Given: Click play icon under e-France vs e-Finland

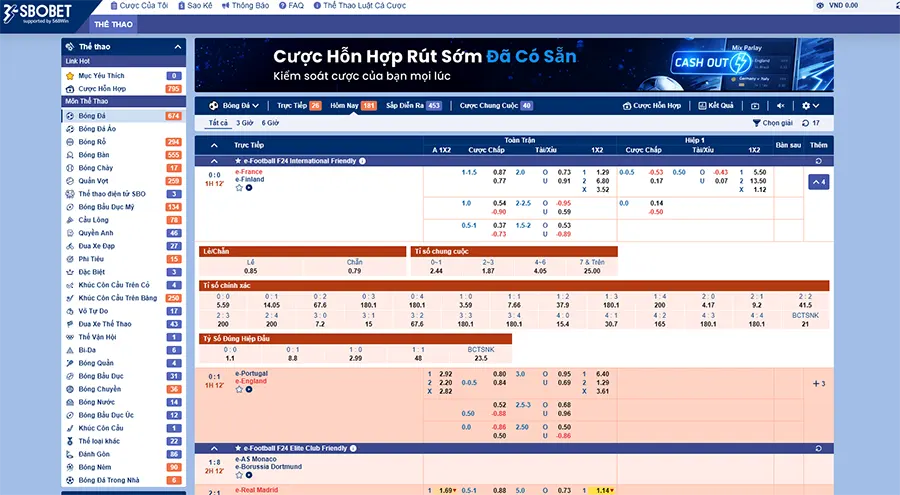Looking at the screenshot, I should pyautogui.click(x=249, y=188).
